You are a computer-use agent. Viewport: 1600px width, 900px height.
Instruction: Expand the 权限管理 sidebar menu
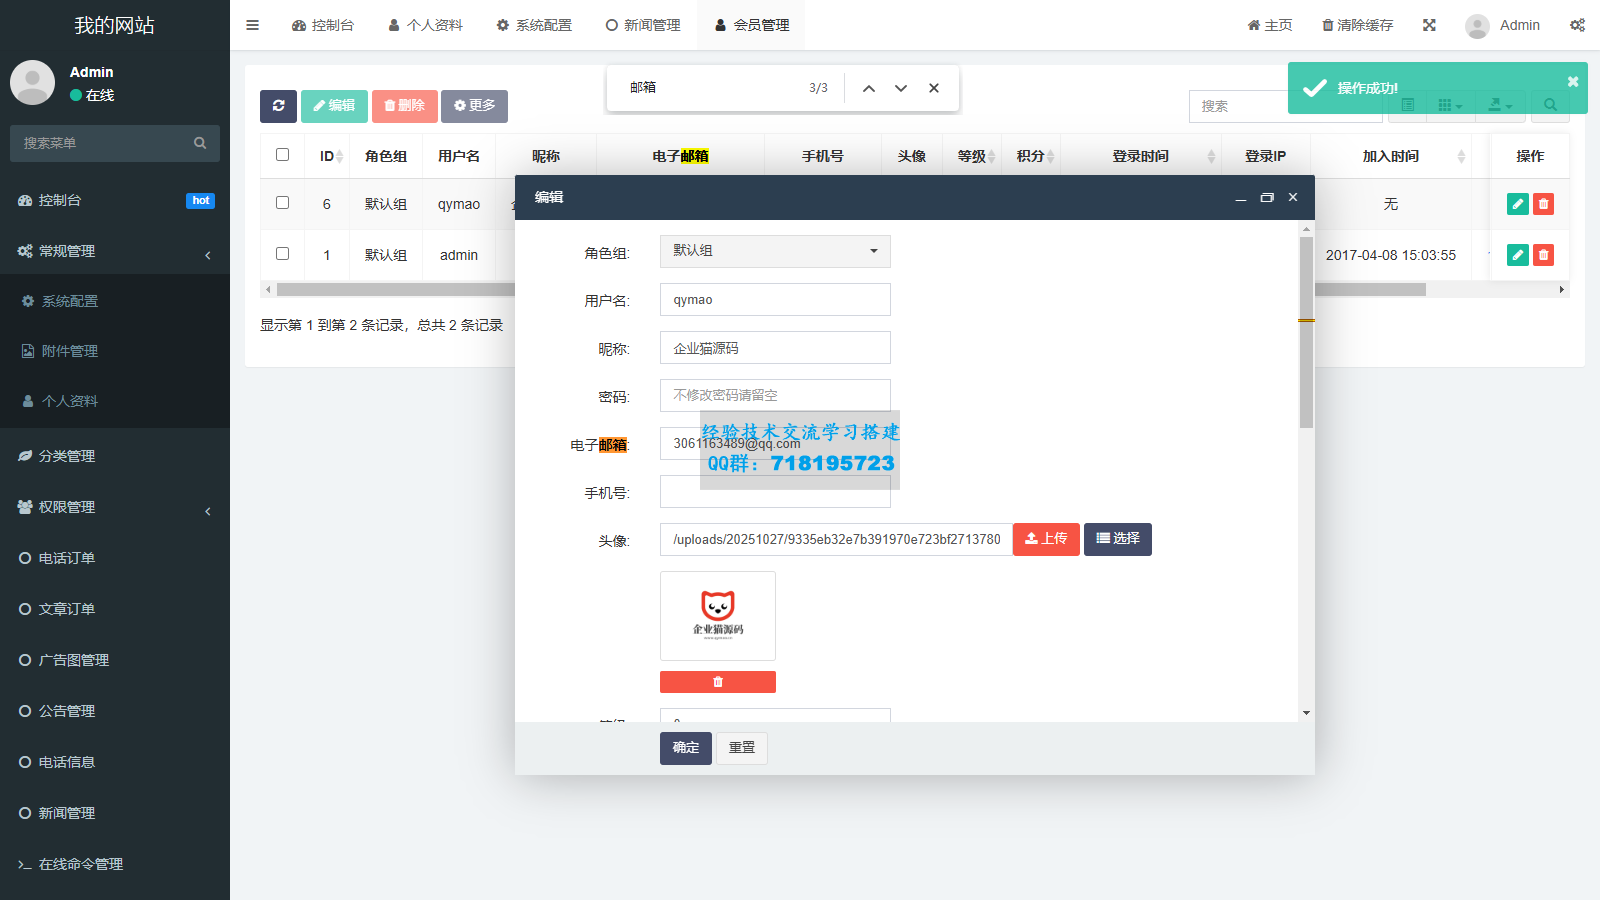(115, 507)
